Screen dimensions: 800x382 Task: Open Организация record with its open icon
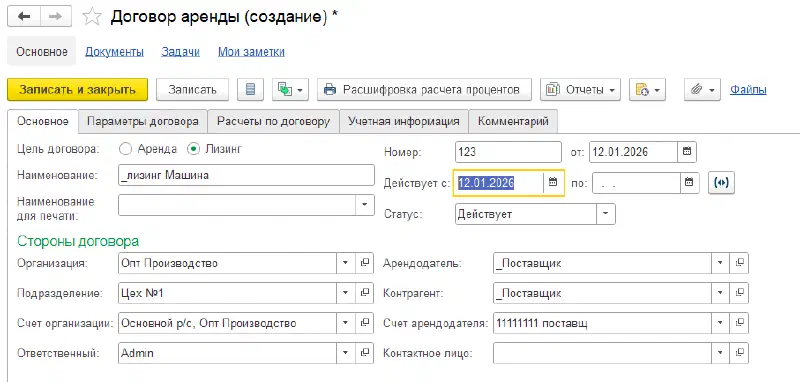point(364,263)
